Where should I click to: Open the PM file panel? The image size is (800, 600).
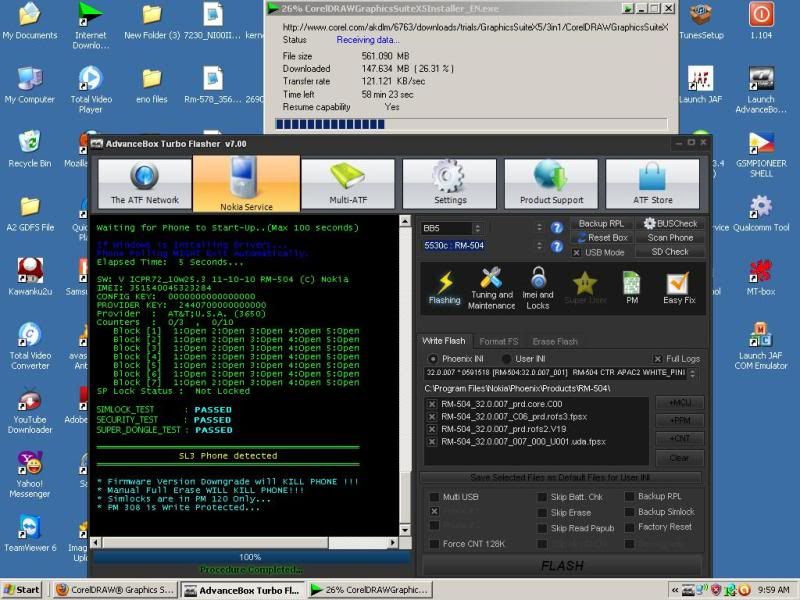[632, 288]
